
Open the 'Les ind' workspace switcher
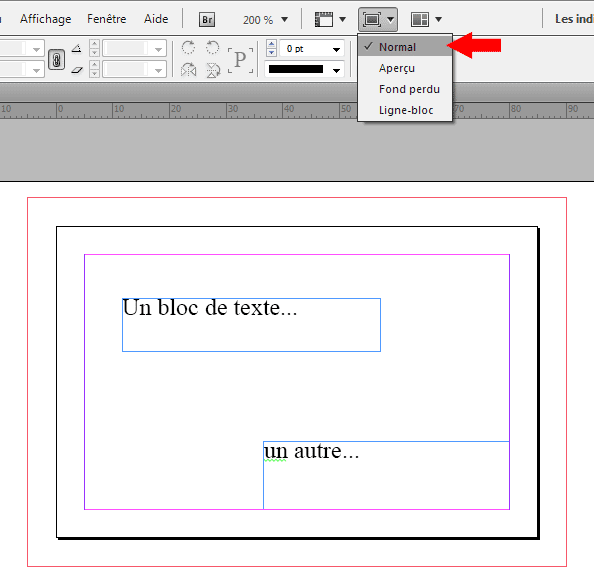[574, 19]
